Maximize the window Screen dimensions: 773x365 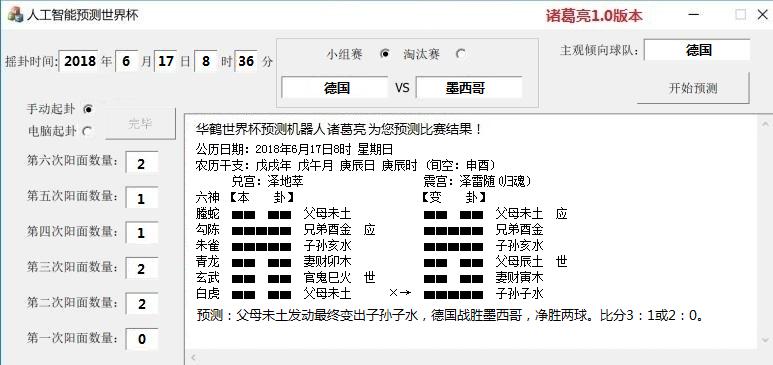740,15
